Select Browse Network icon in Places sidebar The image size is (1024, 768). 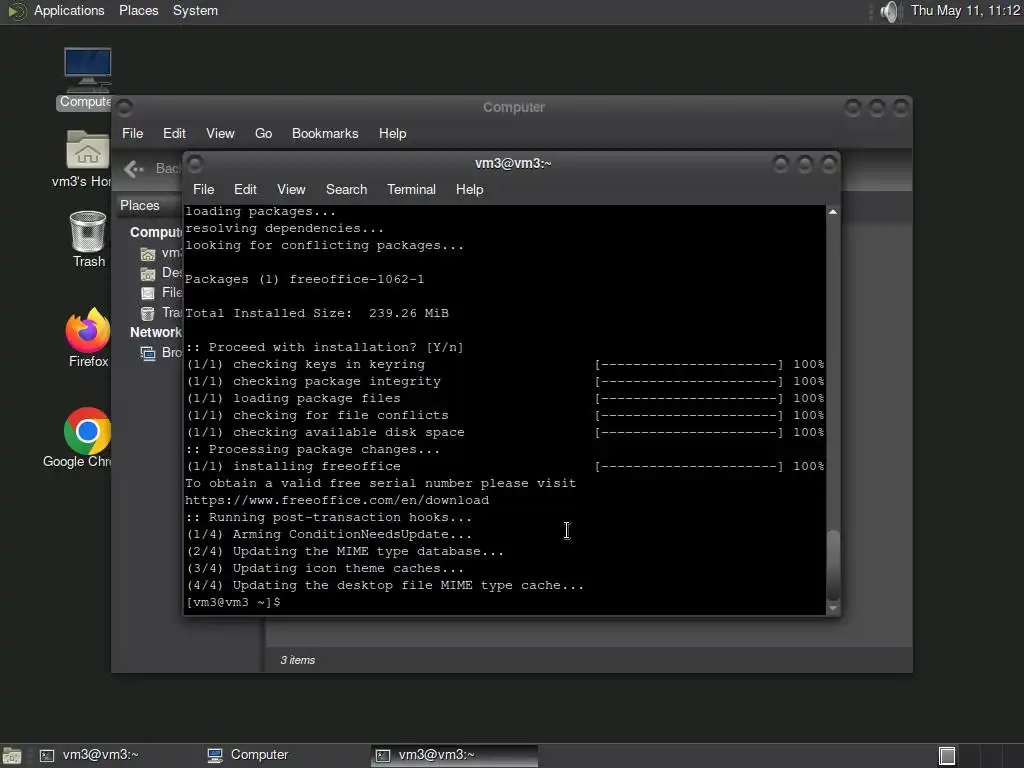148,353
